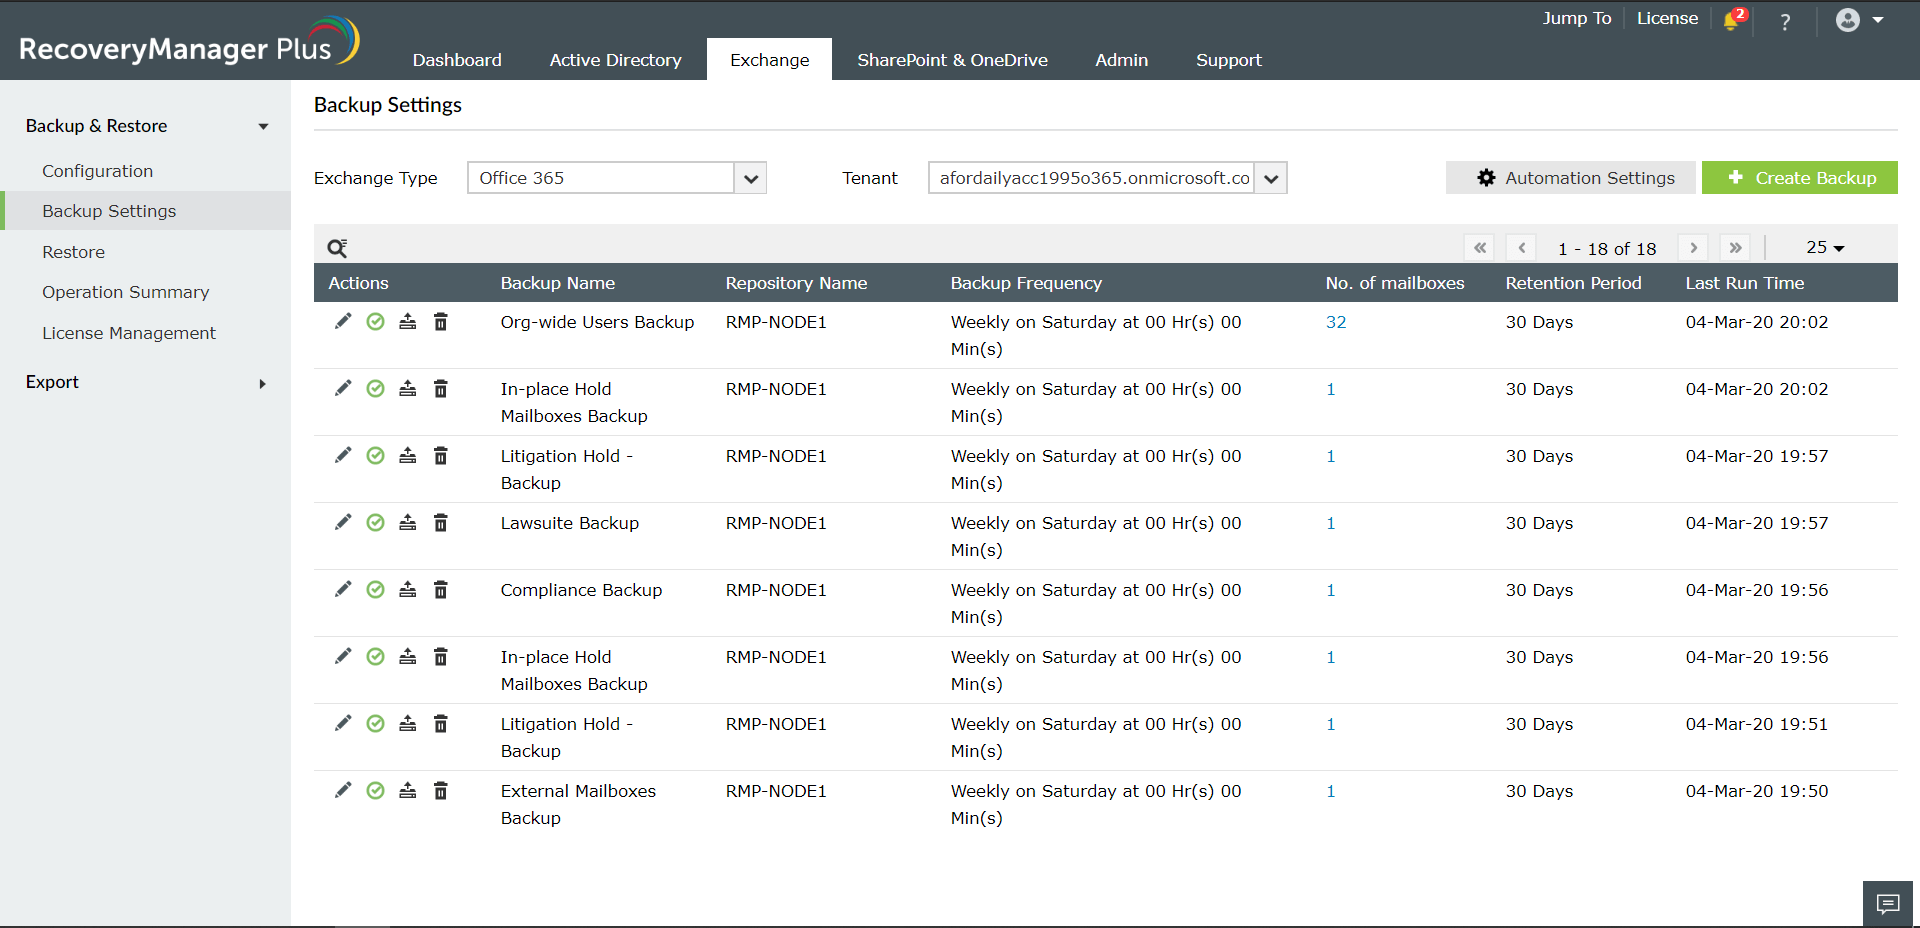Open the Admin tab

point(1121,60)
